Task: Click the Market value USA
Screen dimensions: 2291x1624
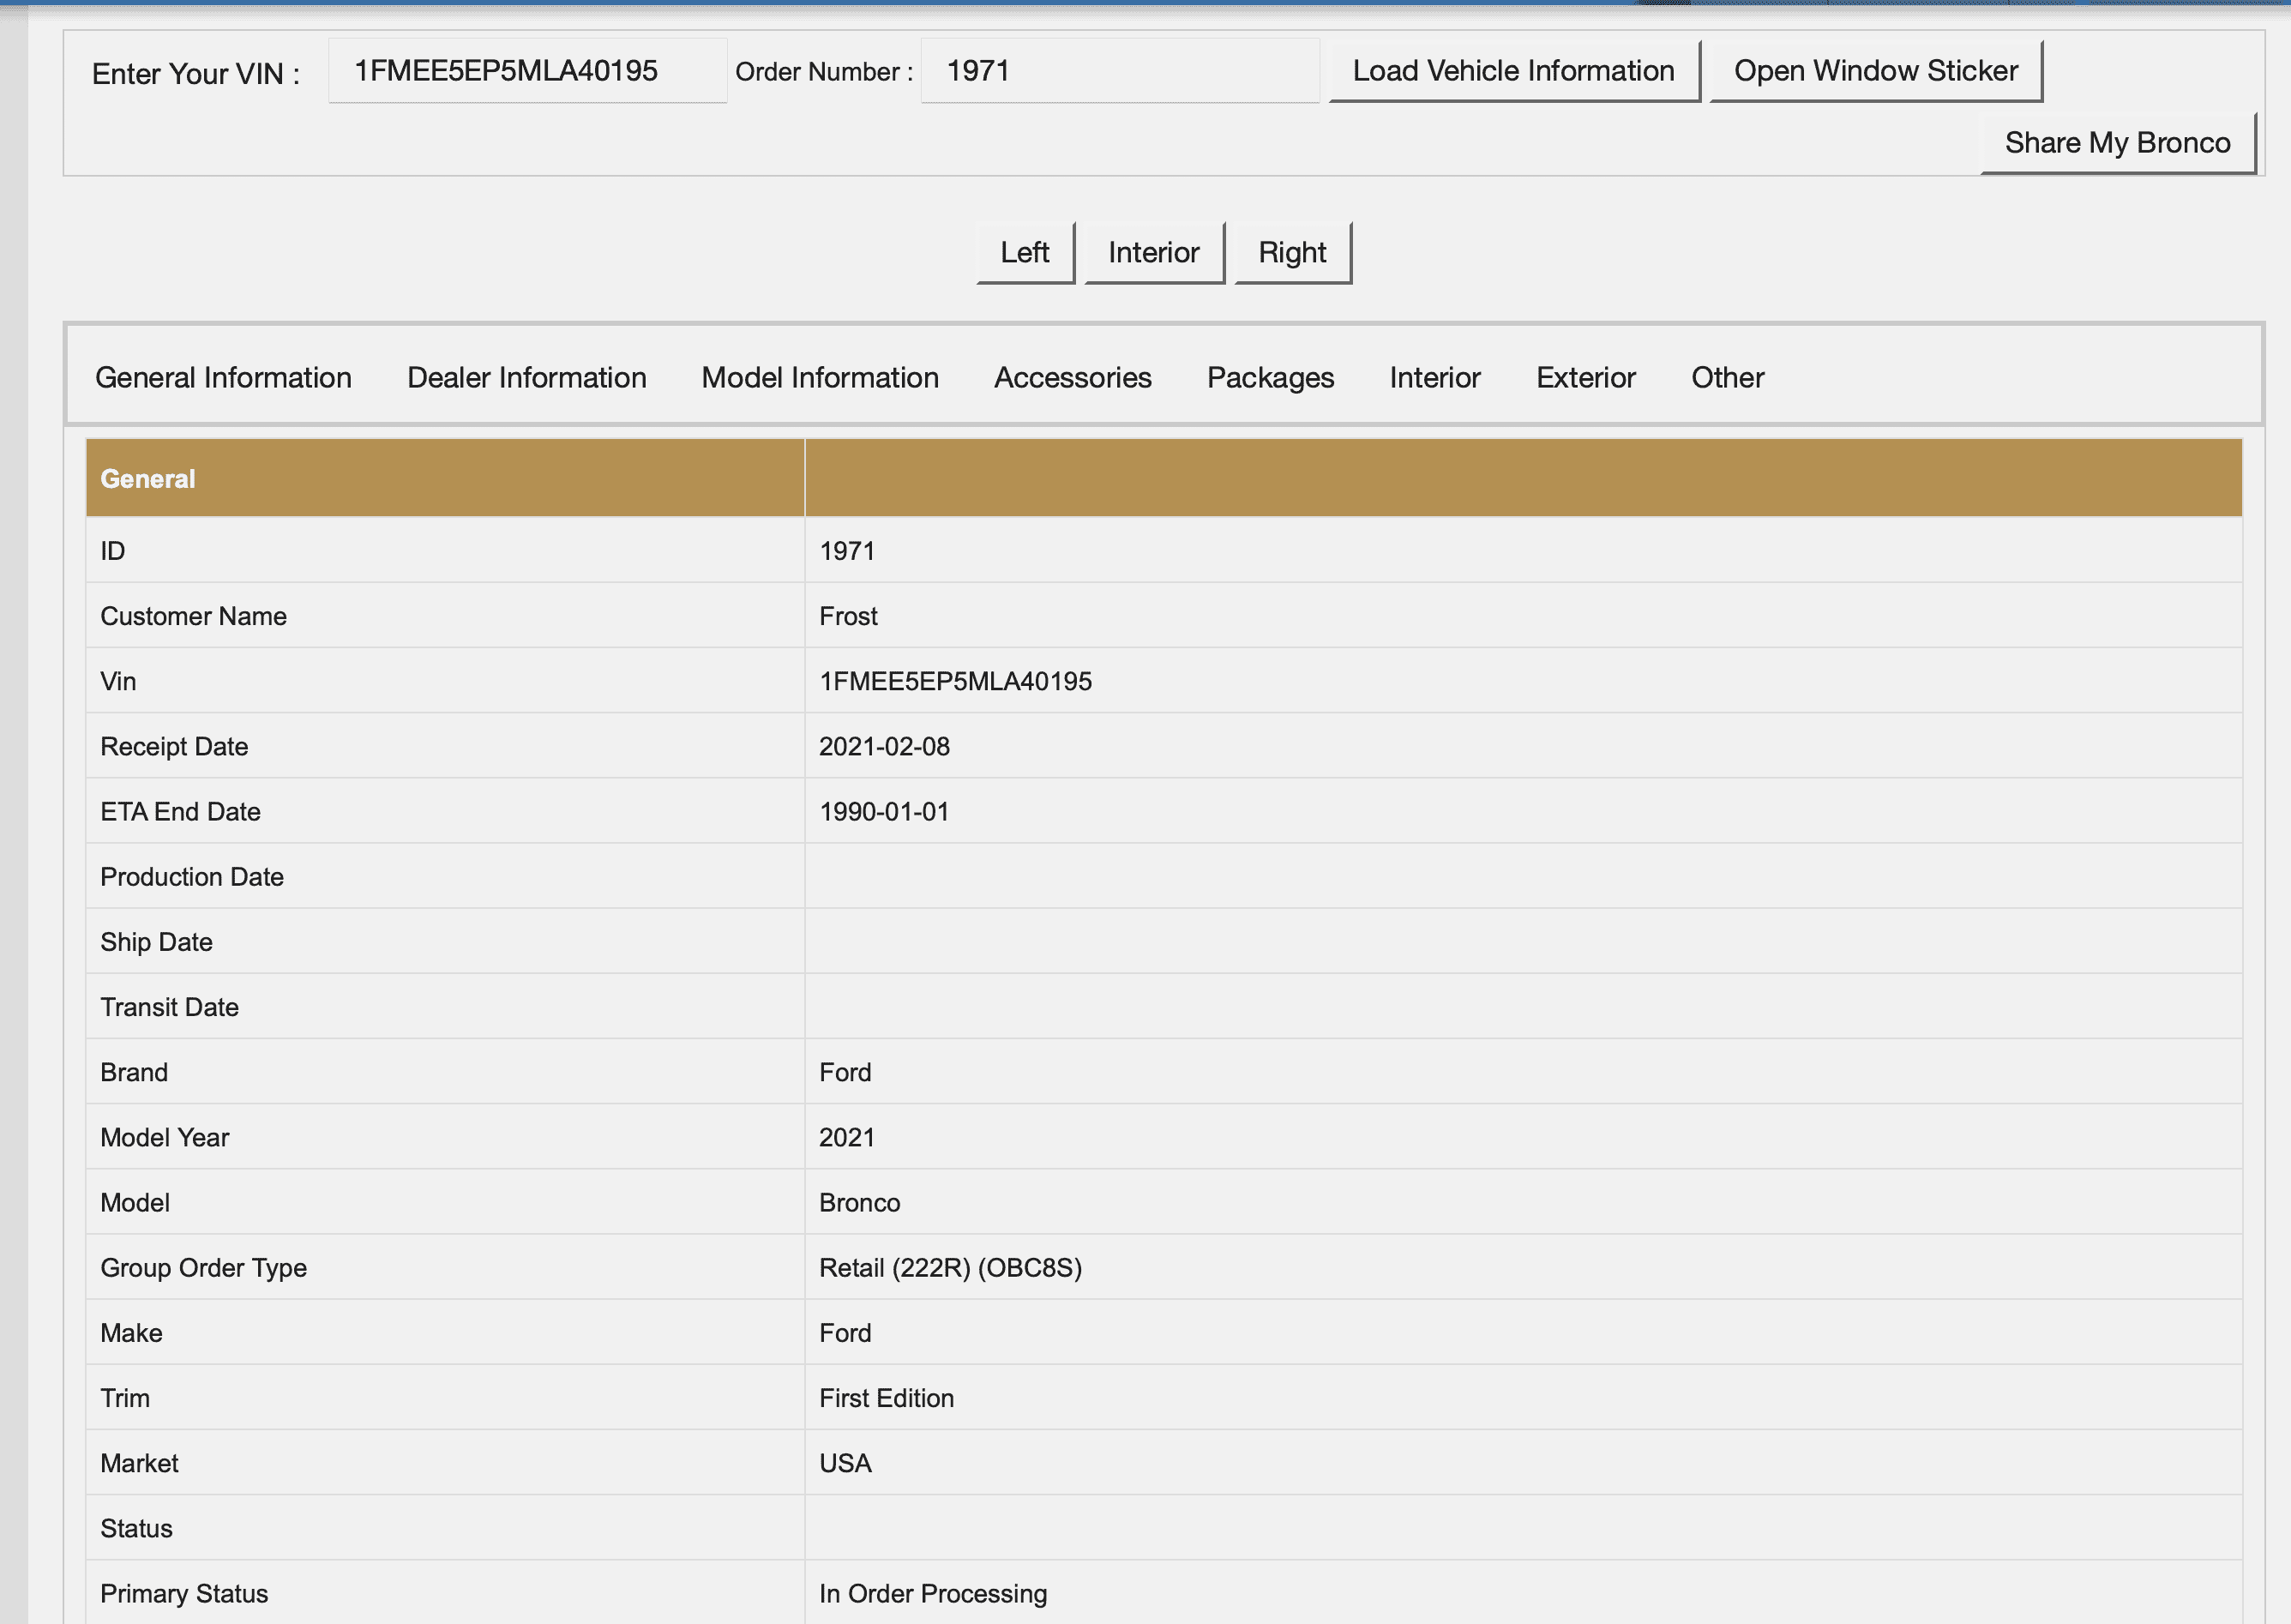Action: pos(845,1463)
